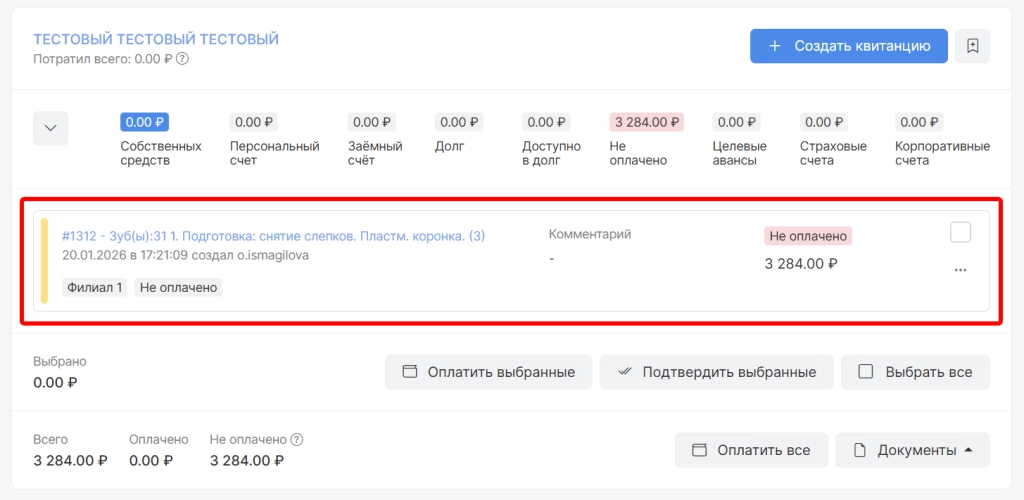
Task: Click the yellow status stripe on invoice row
Action: pyautogui.click(x=44, y=260)
